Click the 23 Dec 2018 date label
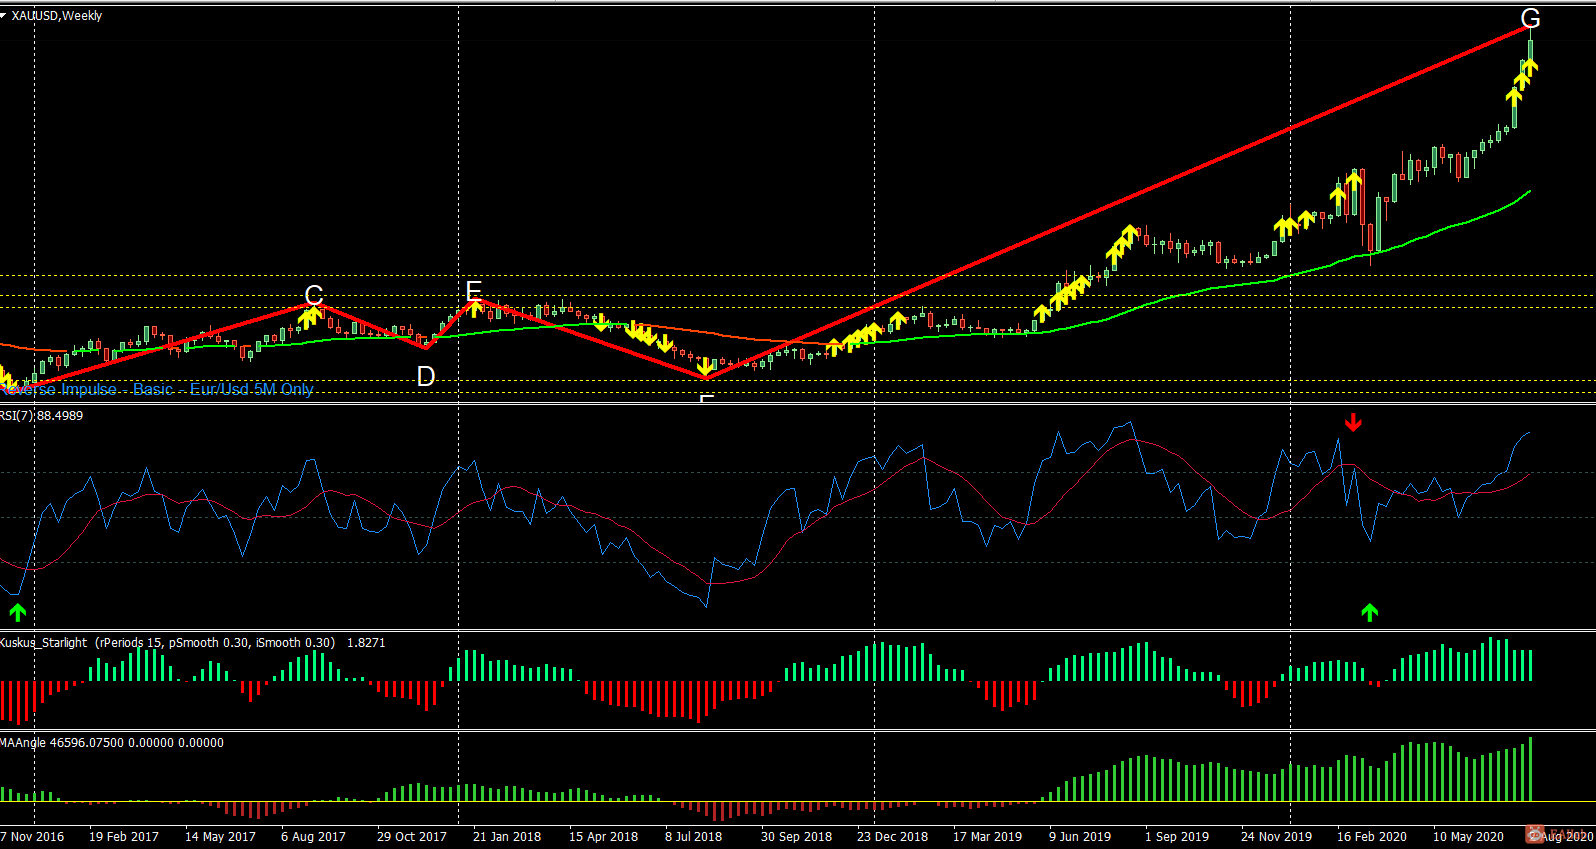The height and width of the screenshot is (849, 1596). click(892, 837)
